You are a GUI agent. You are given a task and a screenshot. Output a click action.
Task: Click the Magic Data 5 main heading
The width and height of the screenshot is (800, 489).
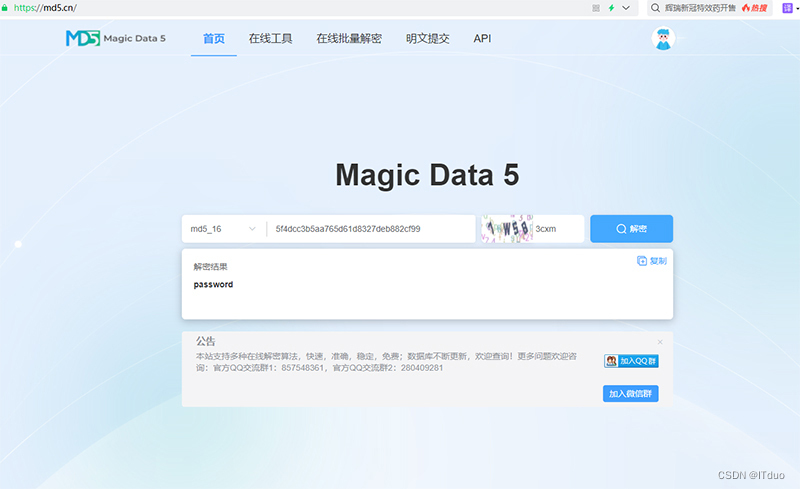[x=428, y=175]
